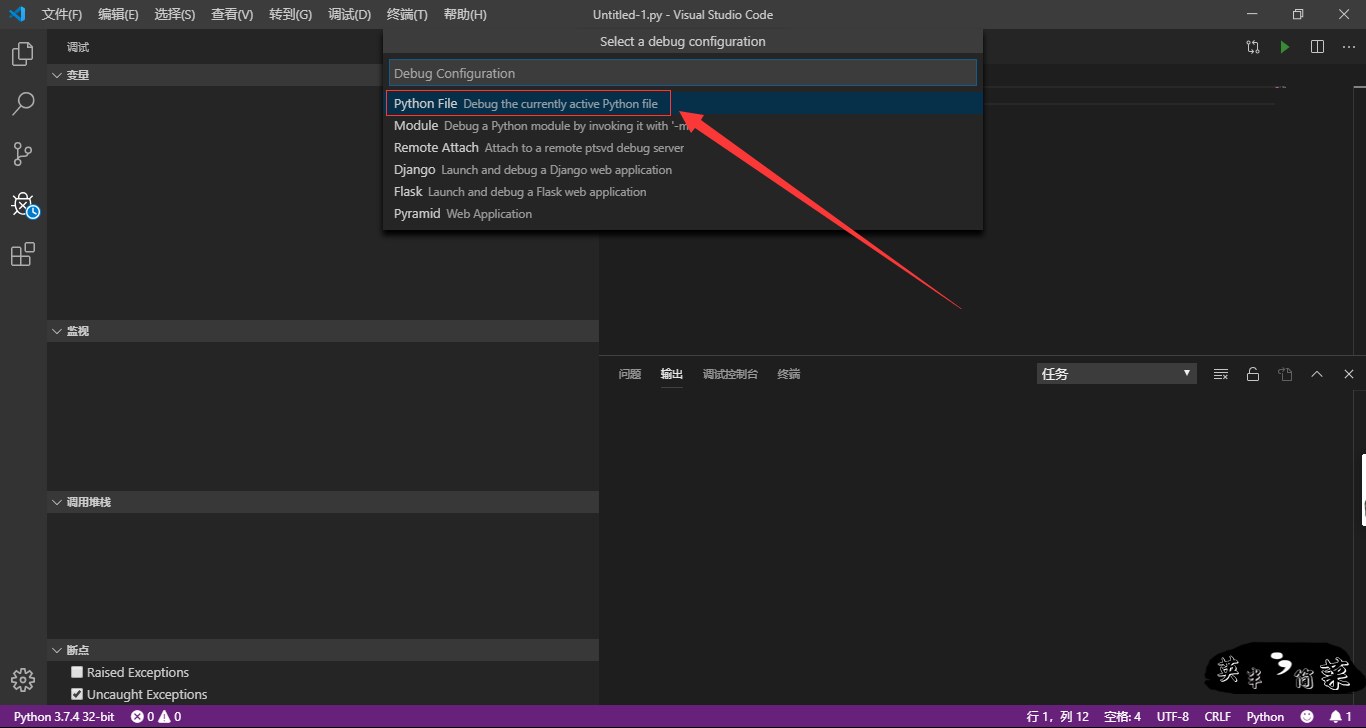Select the Remote Attach debug configuration

click(x=683, y=148)
